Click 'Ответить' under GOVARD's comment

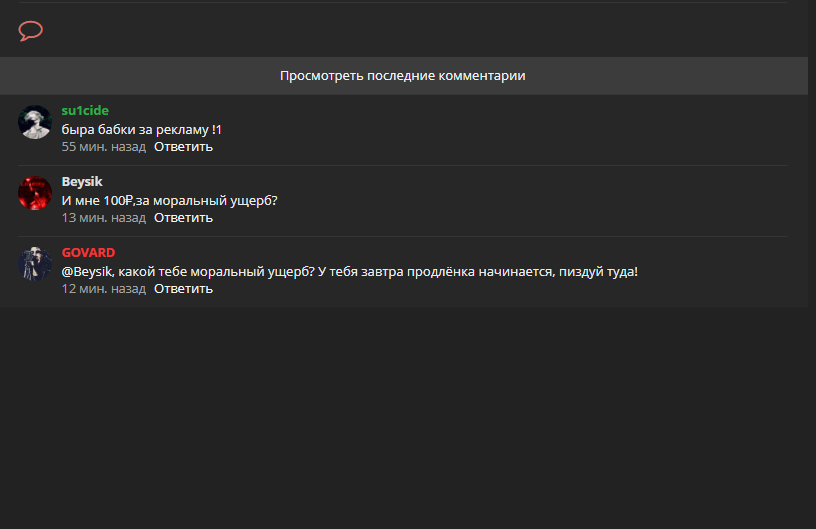tap(183, 289)
